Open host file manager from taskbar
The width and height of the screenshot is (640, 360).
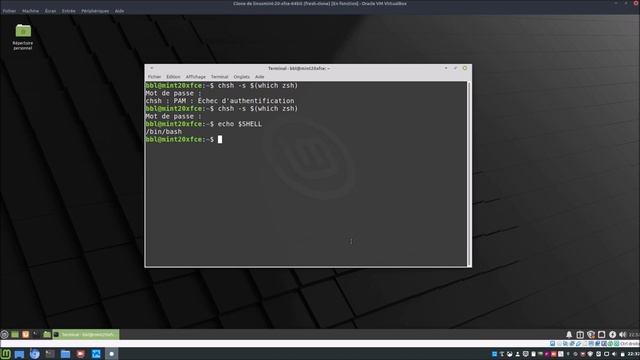(65, 354)
